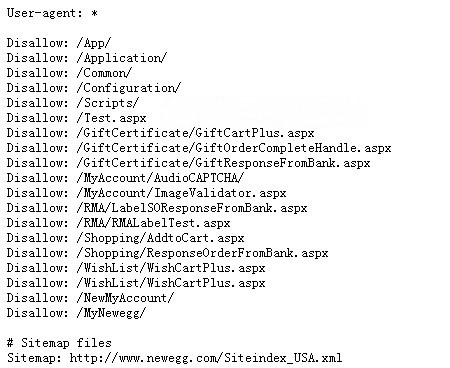Select the /Shopping/AddtoCart.aspx line
450x368 pixels.
[x=125, y=238]
